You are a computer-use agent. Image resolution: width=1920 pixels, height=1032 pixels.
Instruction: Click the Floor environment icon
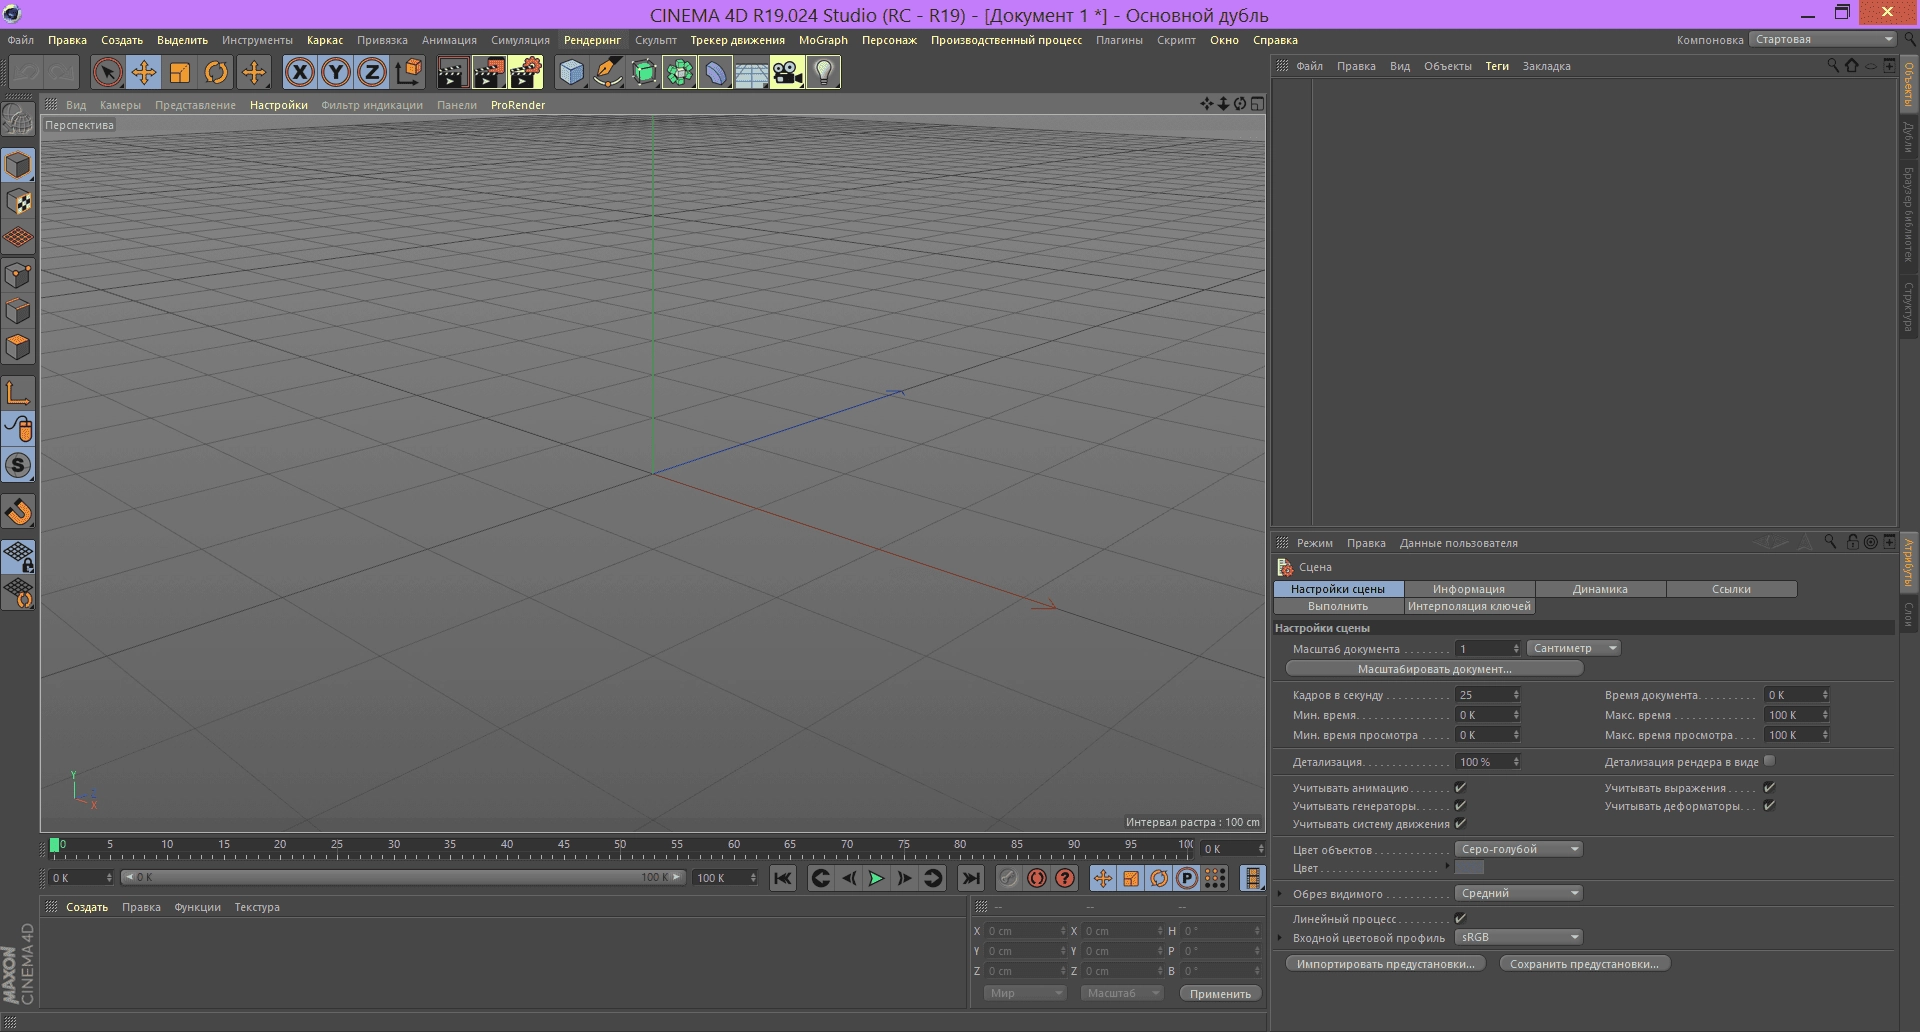752,72
